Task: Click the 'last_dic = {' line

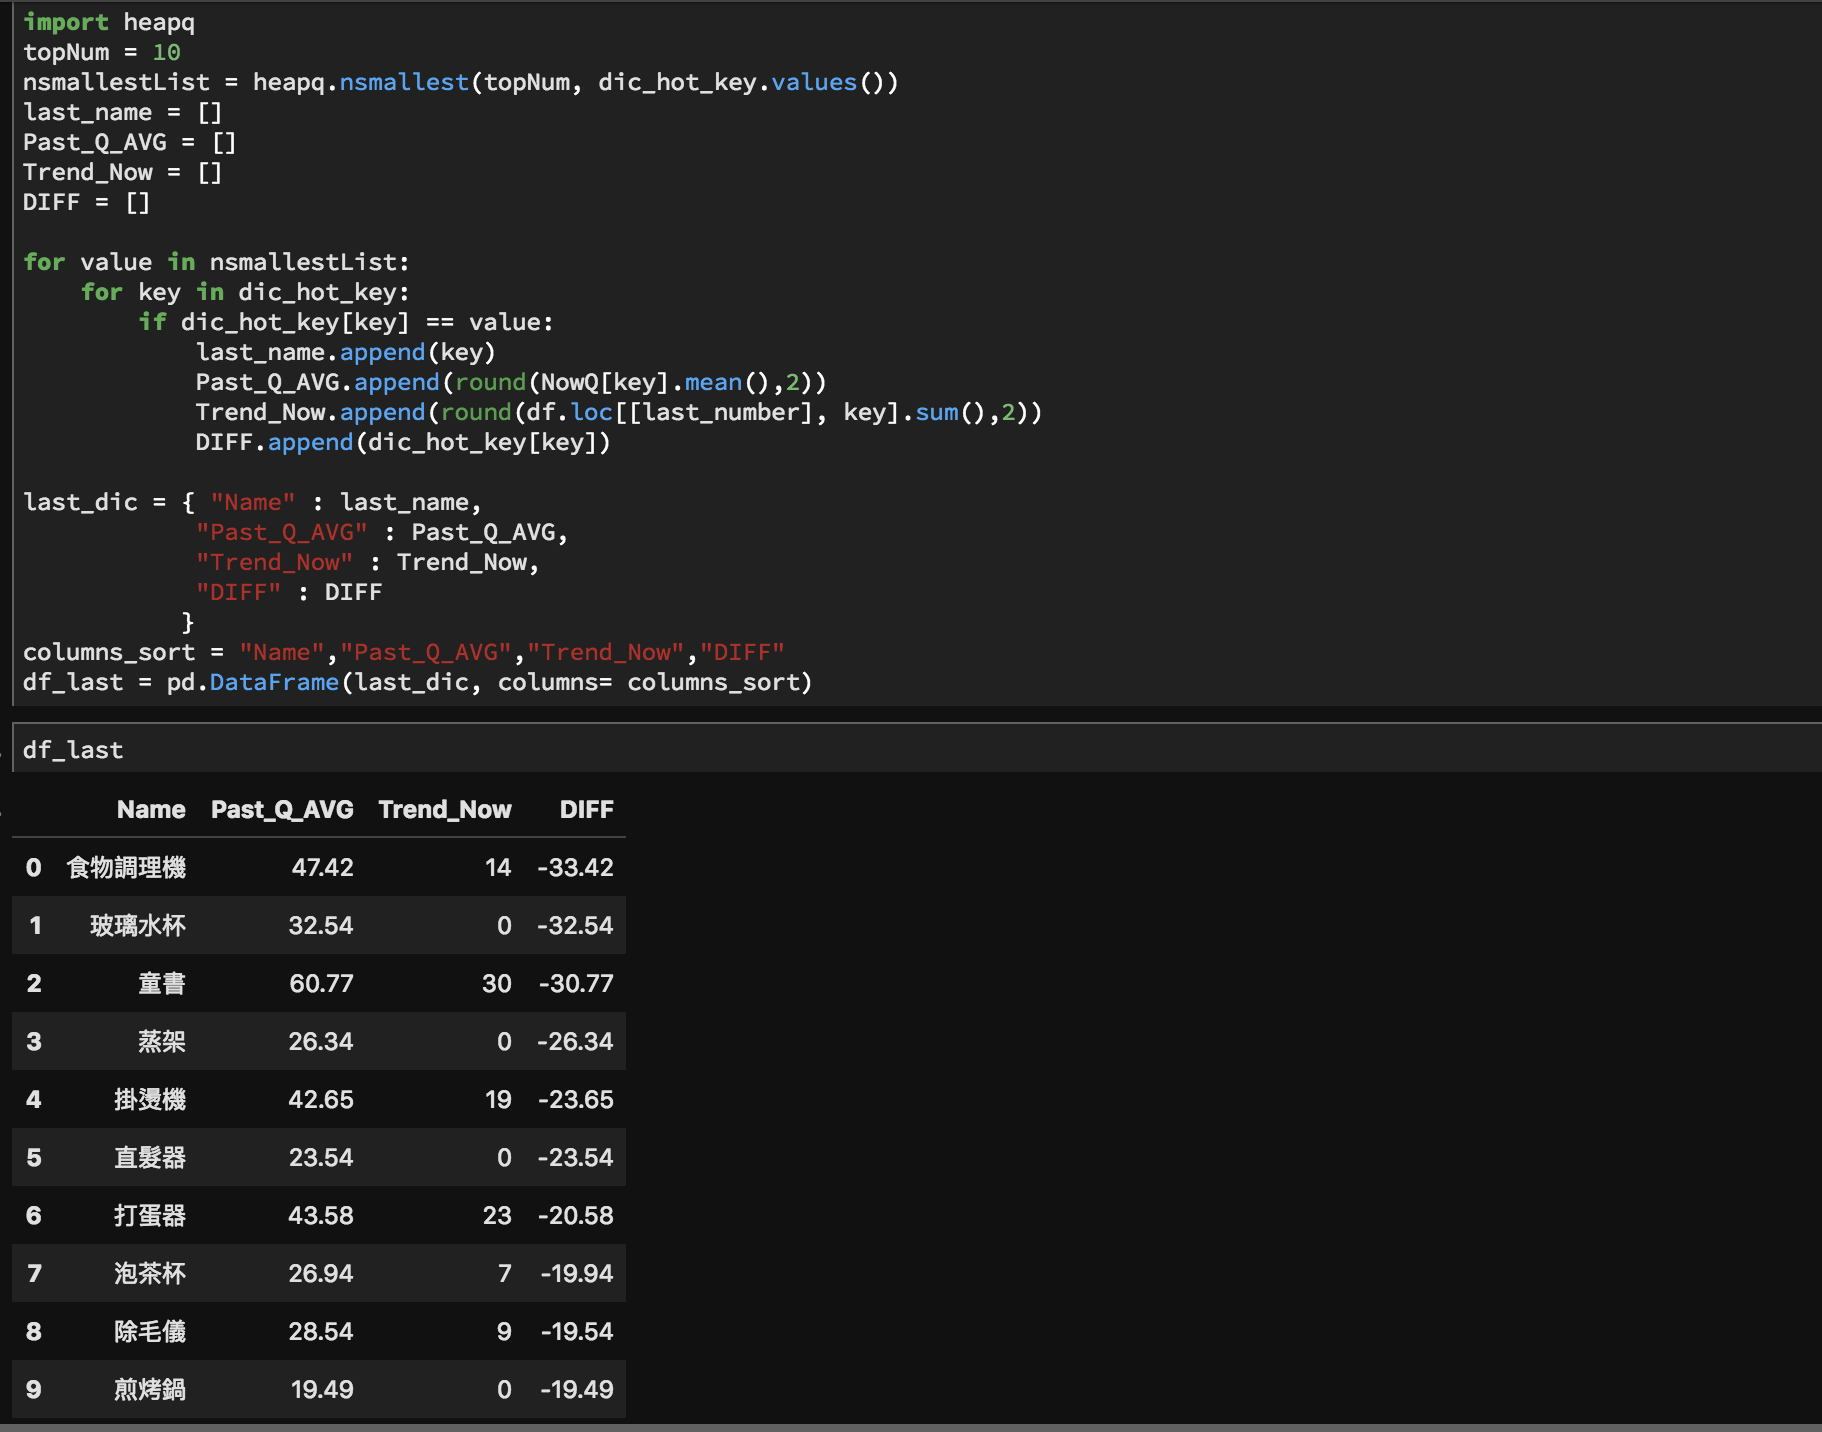Action: (253, 502)
